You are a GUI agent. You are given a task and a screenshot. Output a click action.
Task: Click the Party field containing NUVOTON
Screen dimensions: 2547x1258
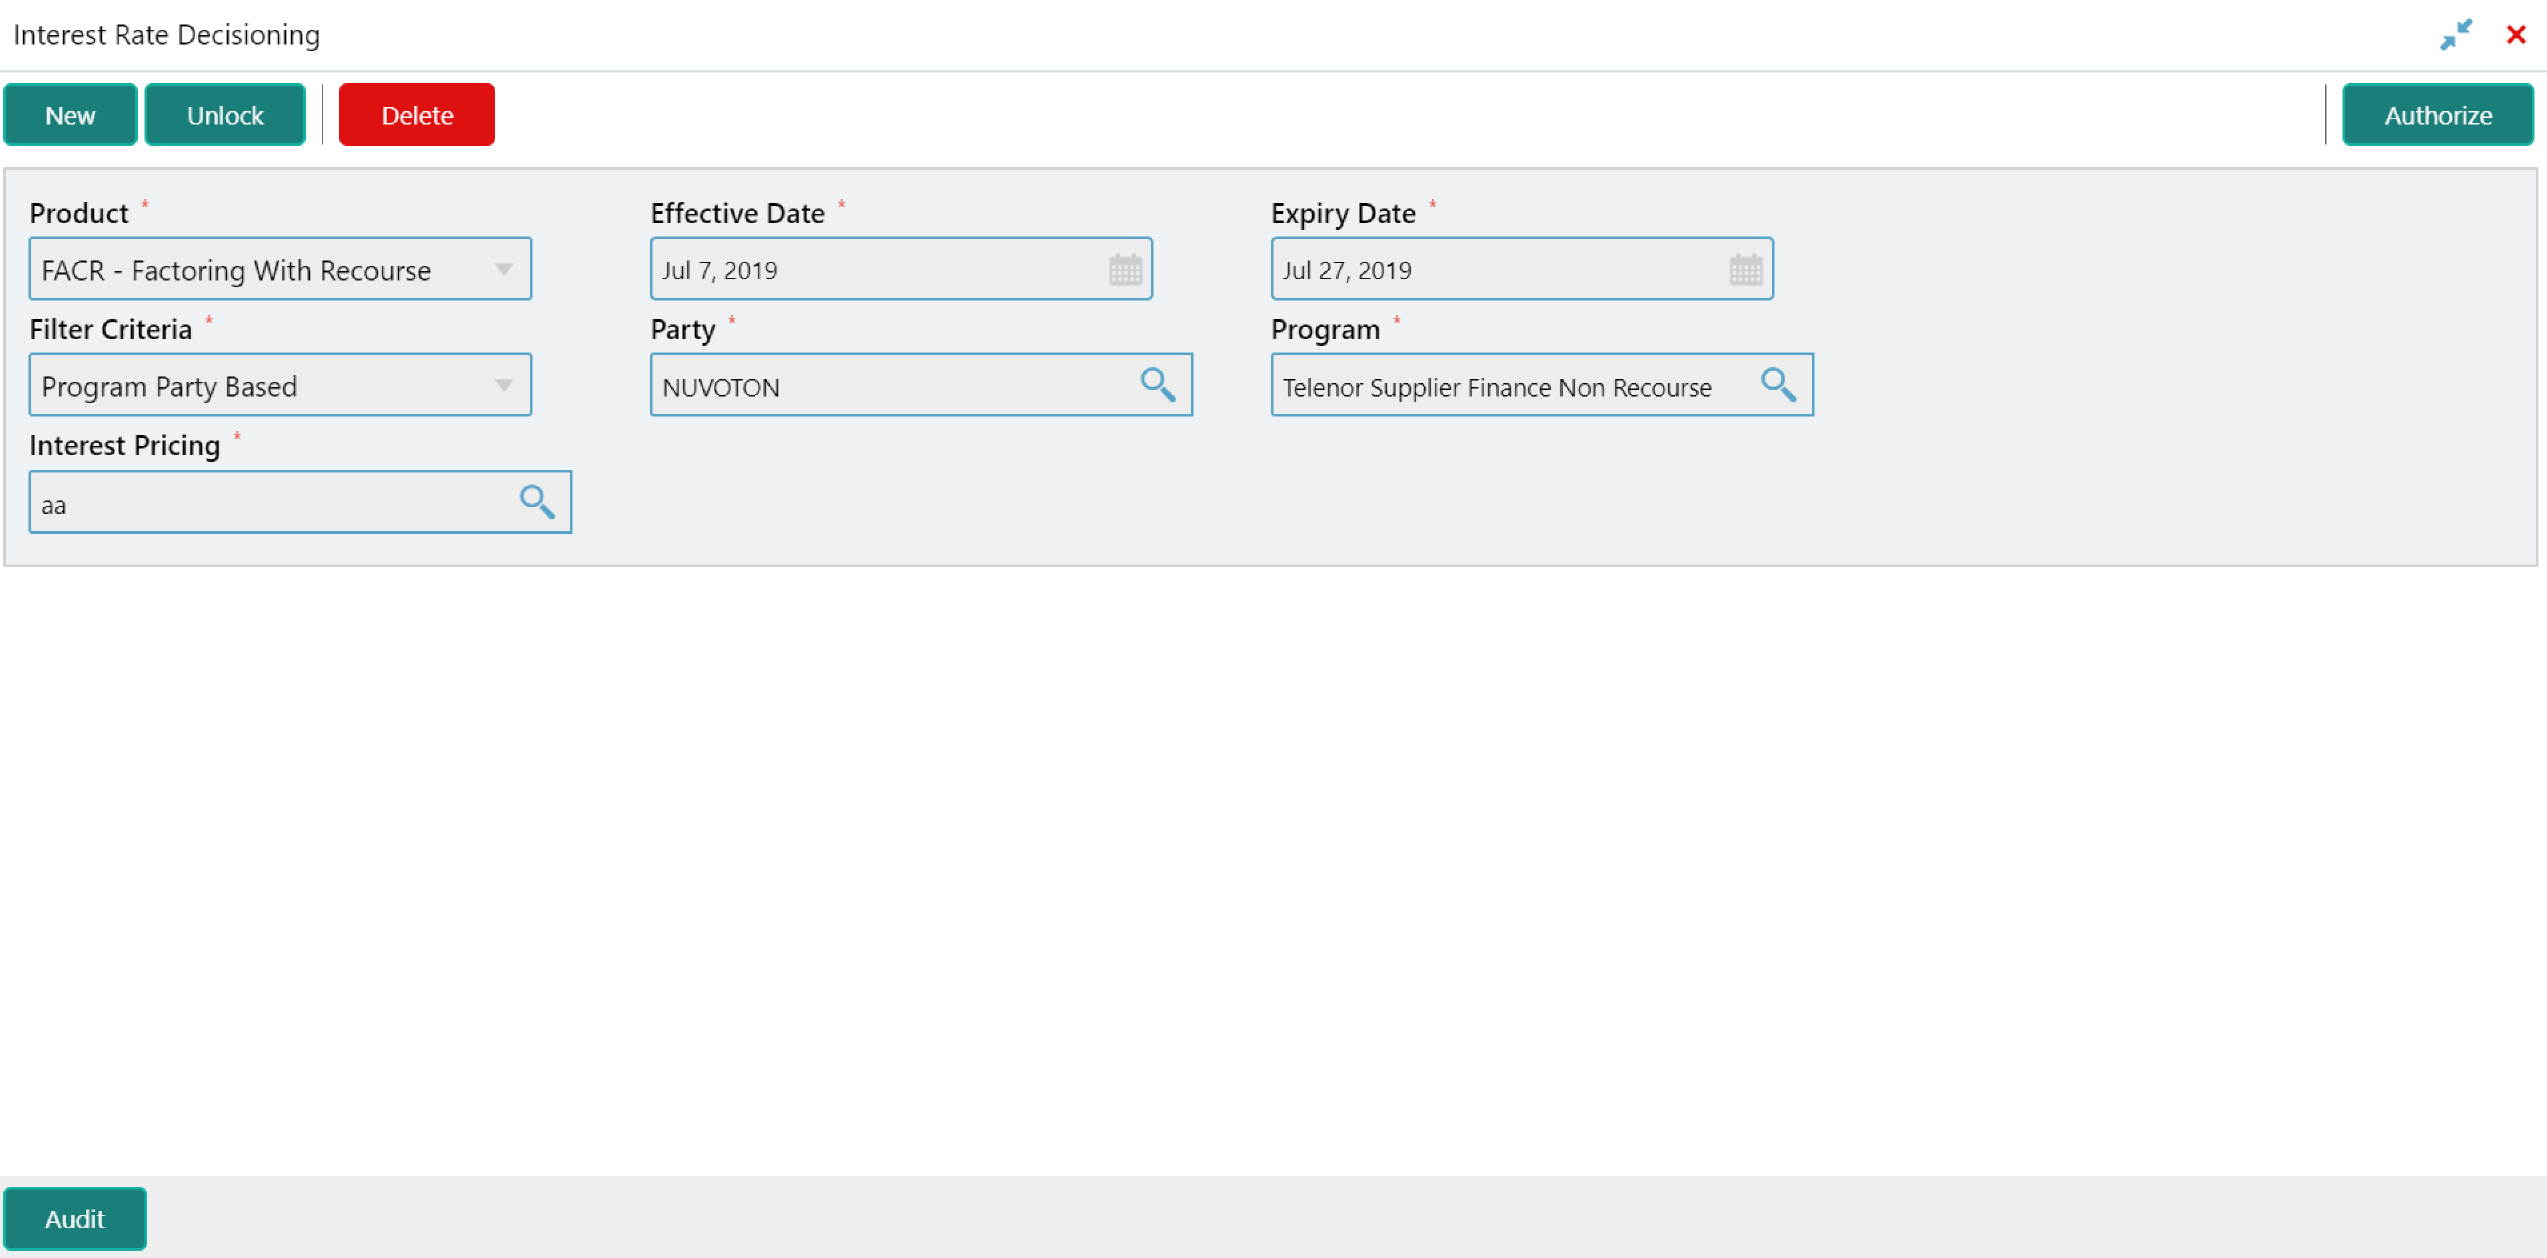[890, 387]
